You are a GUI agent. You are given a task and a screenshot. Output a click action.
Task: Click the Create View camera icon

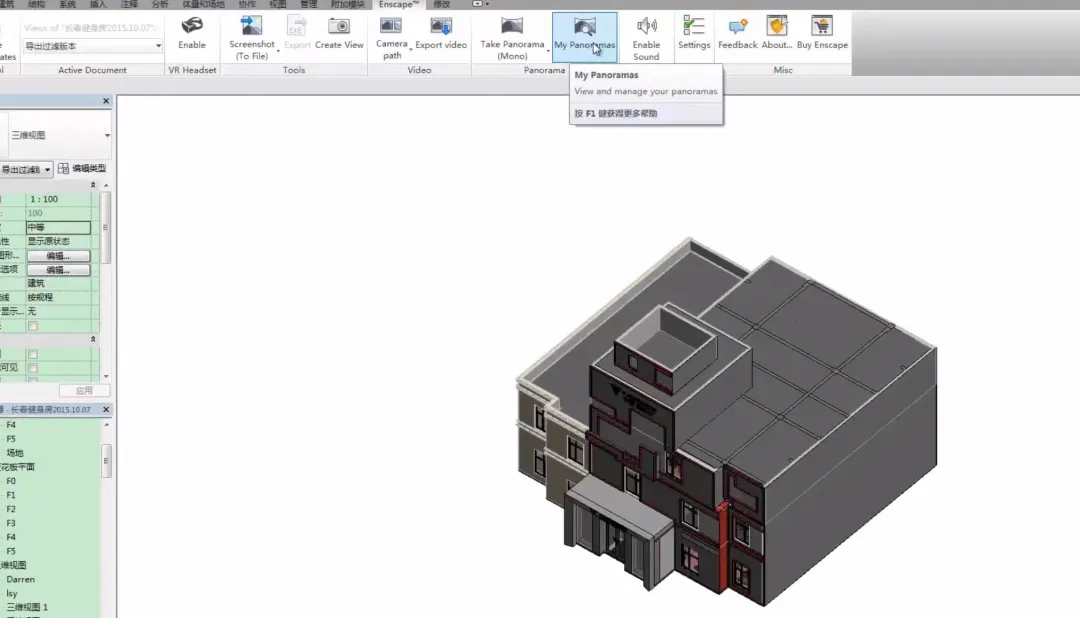[339, 26]
